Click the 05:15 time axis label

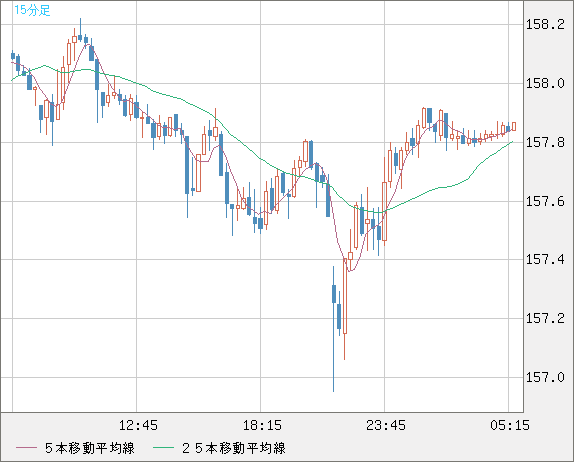click(x=510, y=425)
